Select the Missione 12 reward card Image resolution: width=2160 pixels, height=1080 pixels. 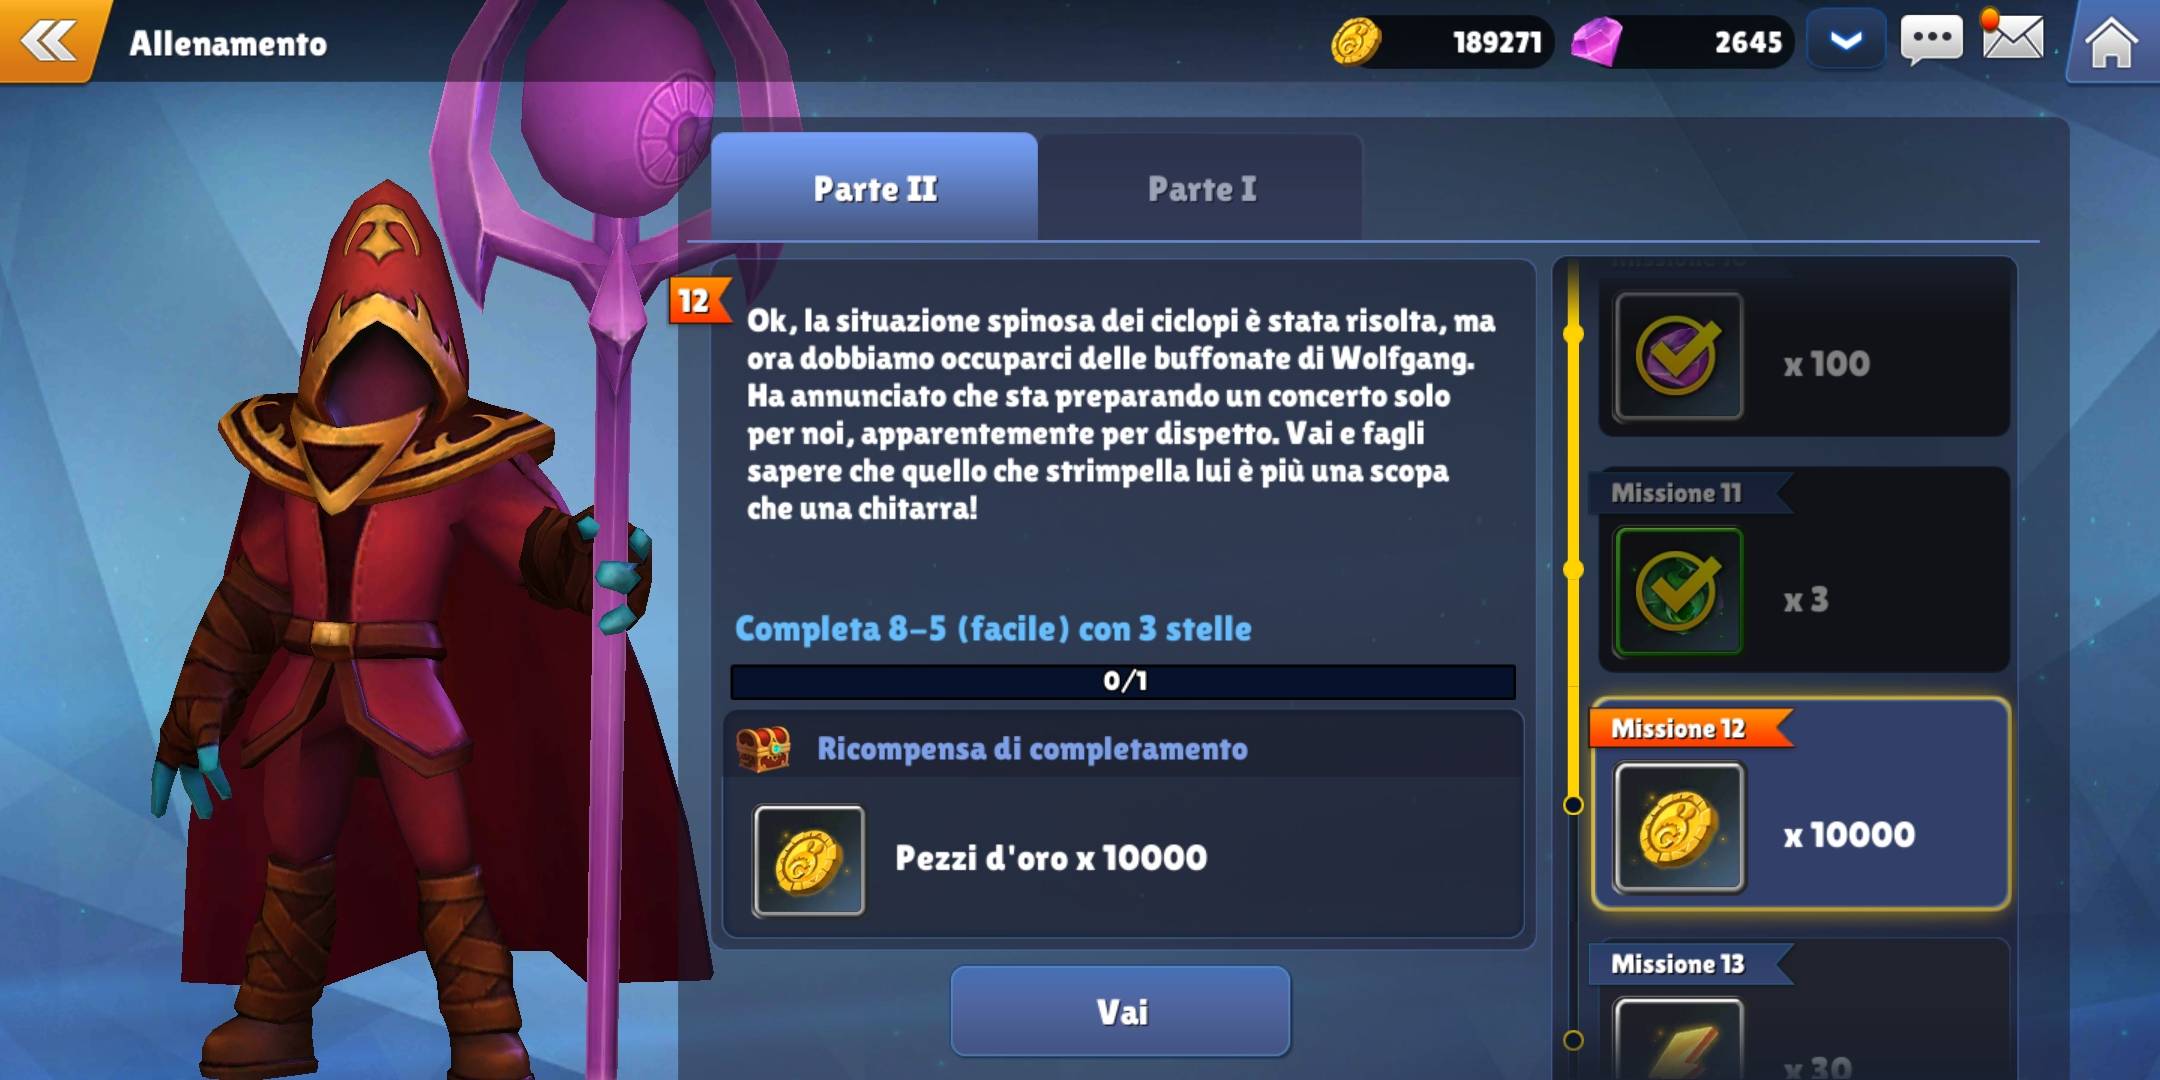tap(1801, 805)
